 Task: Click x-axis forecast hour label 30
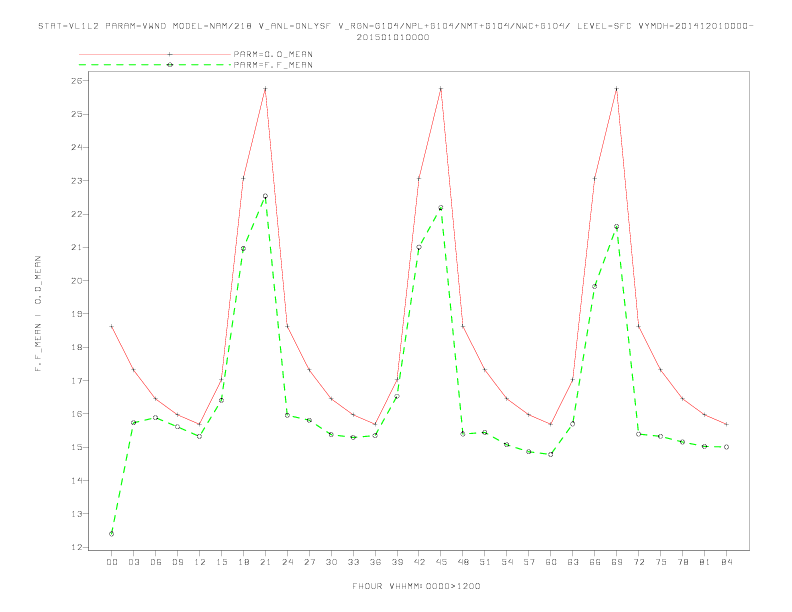click(x=331, y=562)
